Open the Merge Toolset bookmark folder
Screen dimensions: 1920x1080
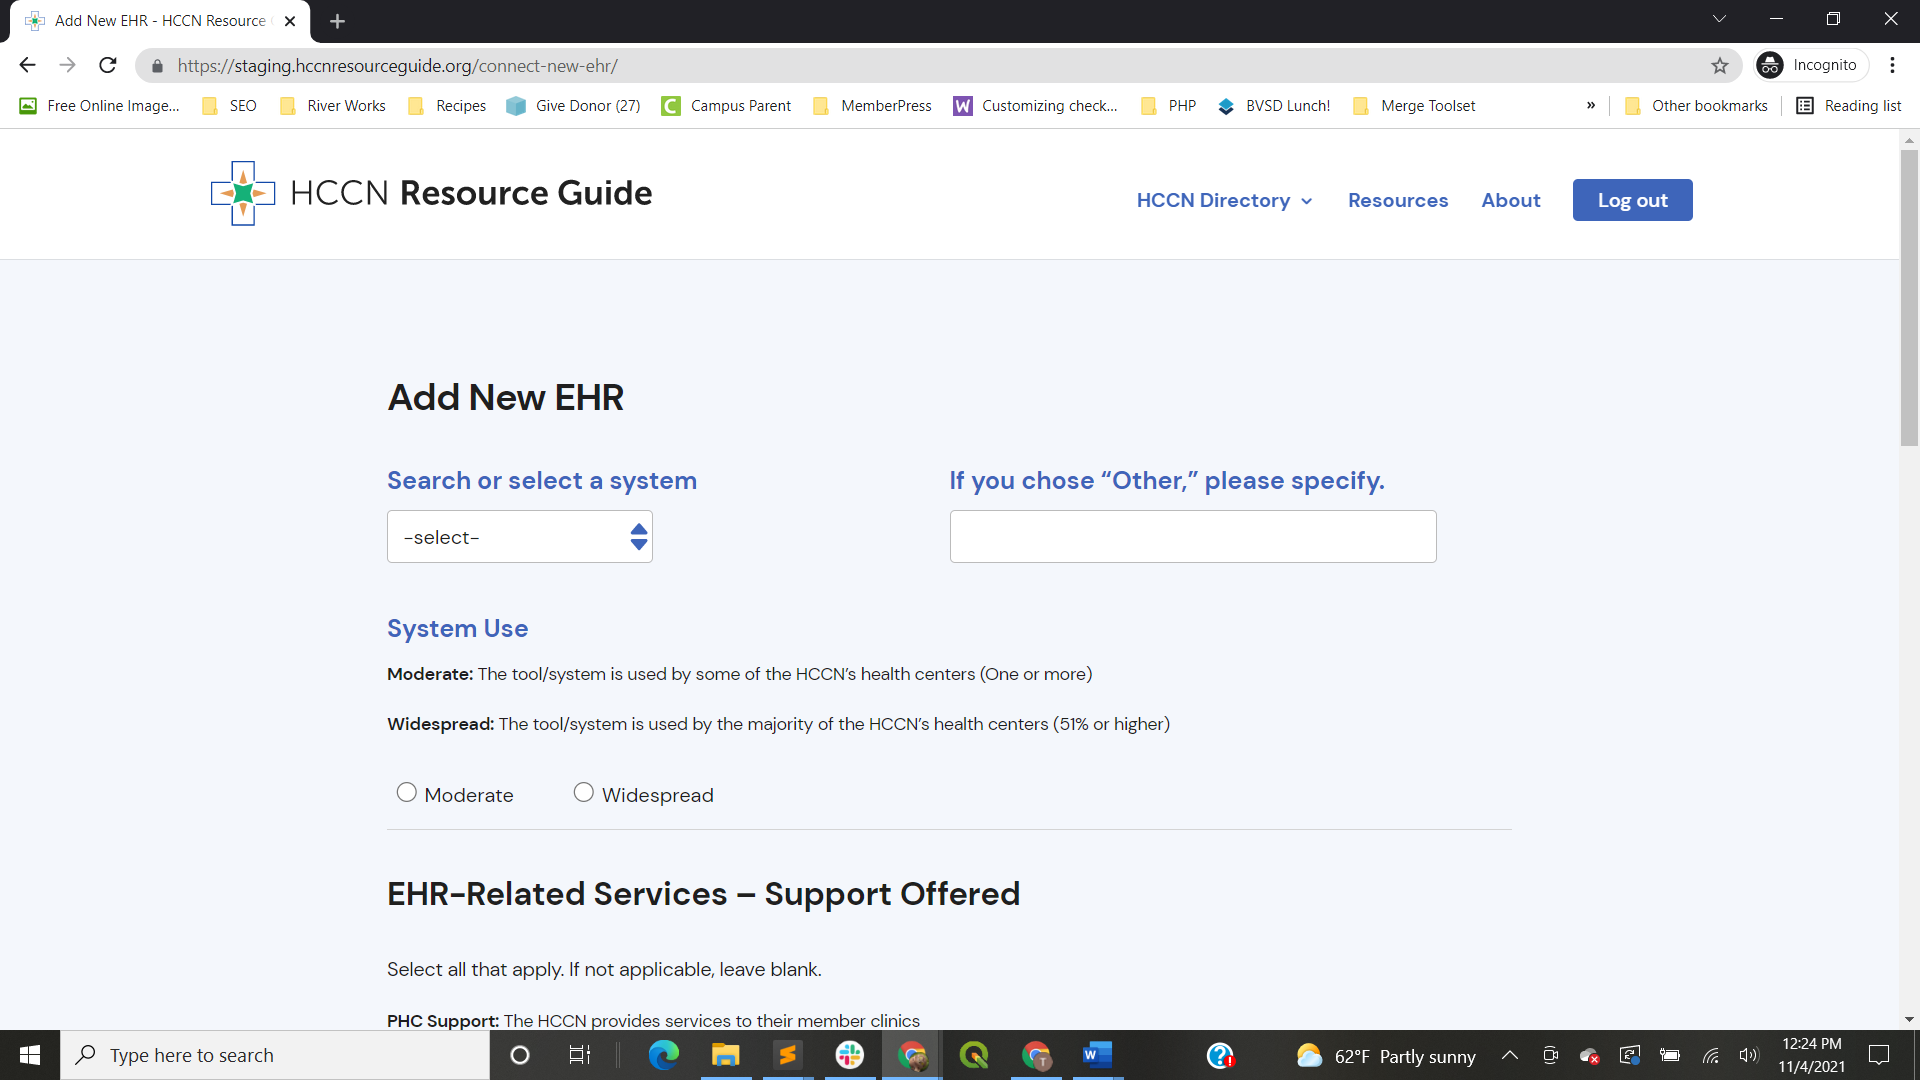(x=1414, y=106)
